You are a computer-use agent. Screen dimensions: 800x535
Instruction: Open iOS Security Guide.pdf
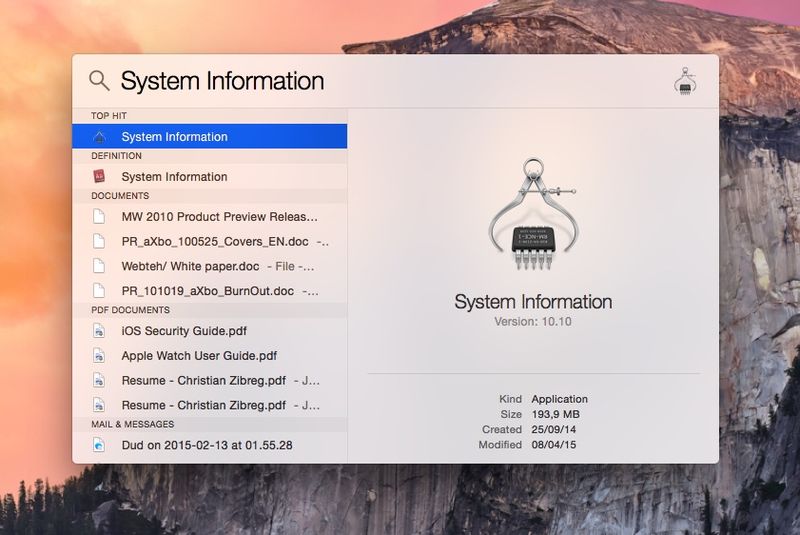(x=210, y=331)
